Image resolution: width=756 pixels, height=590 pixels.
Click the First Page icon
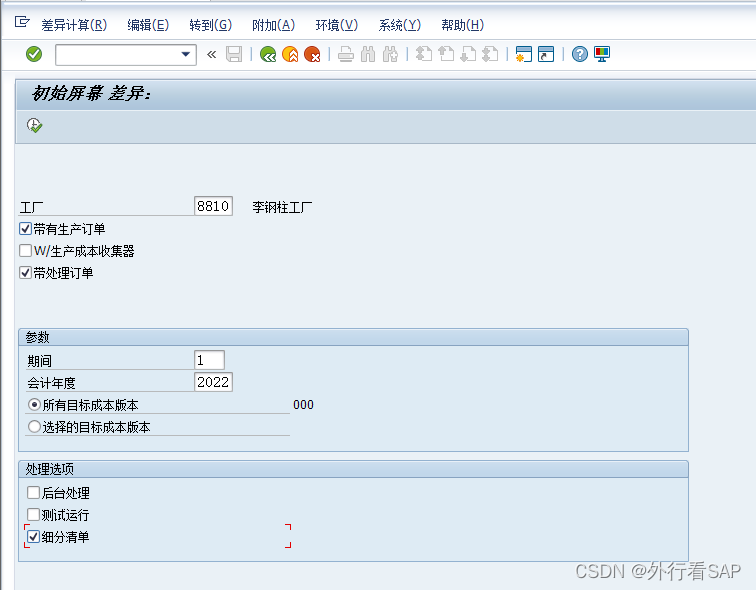pyautogui.click(x=424, y=54)
